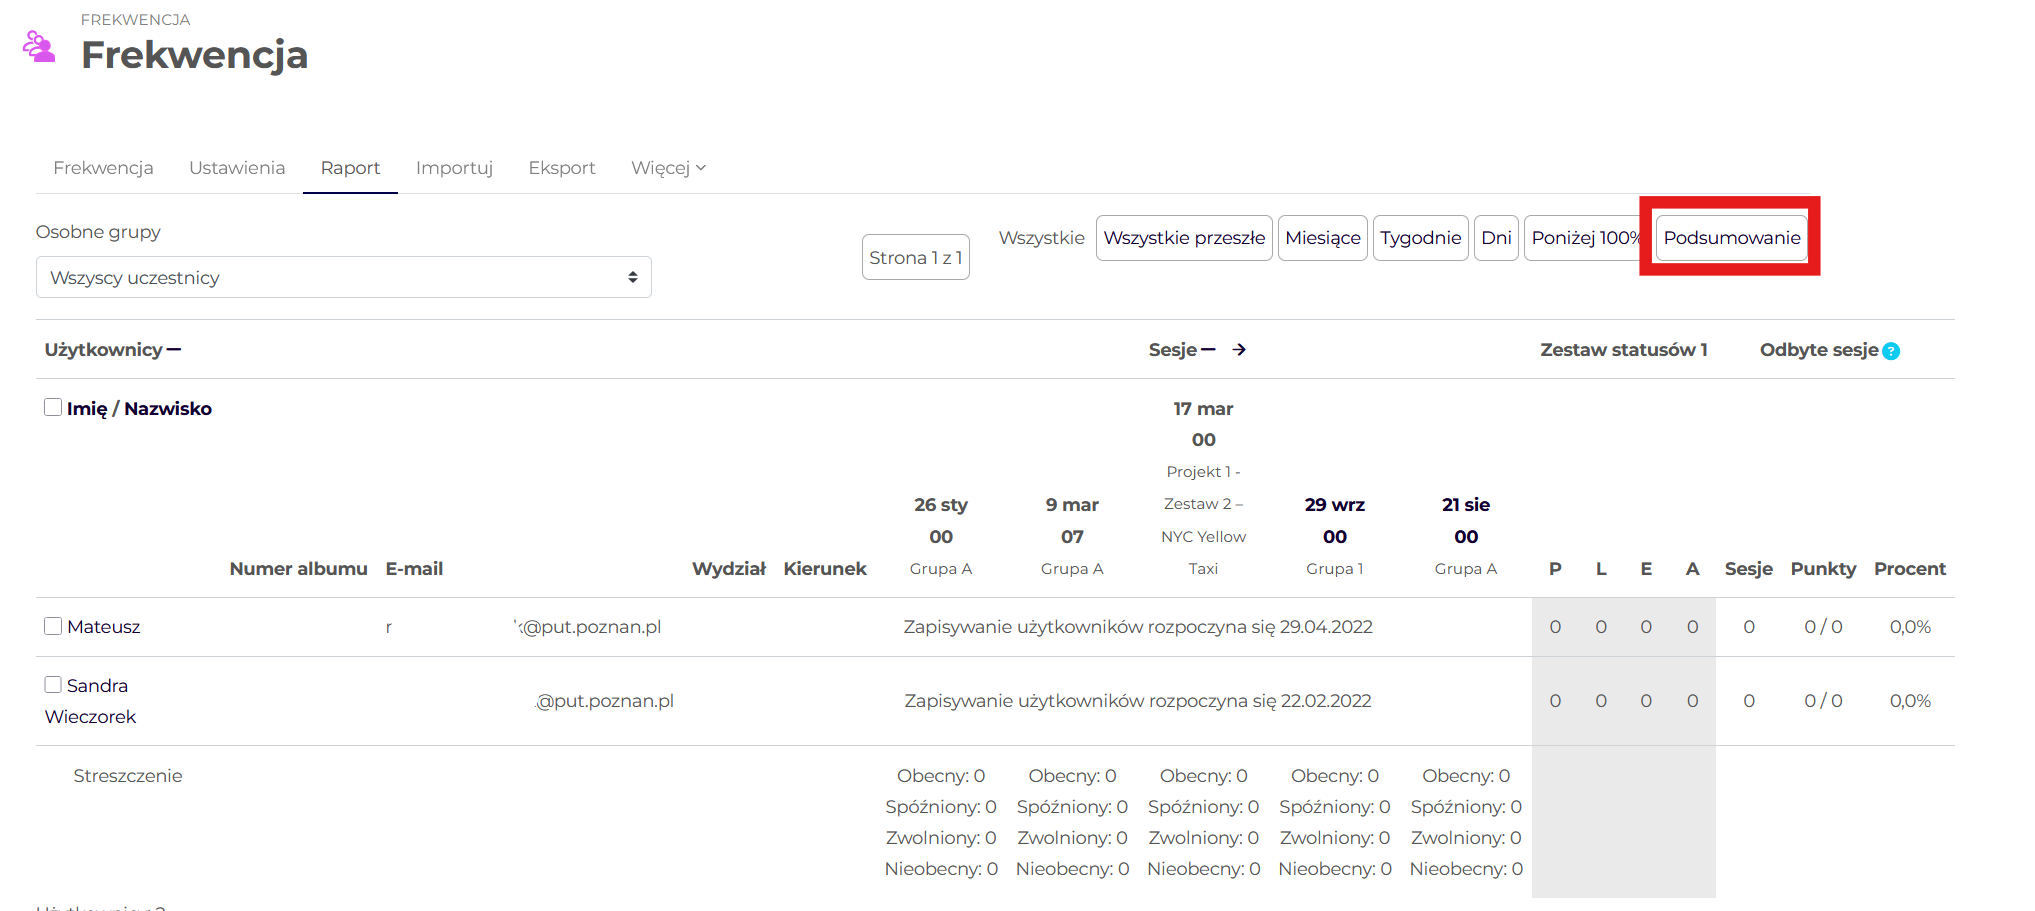
Task: Click the Frekwencja attendance module icon
Action: click(x=39, y=47)
